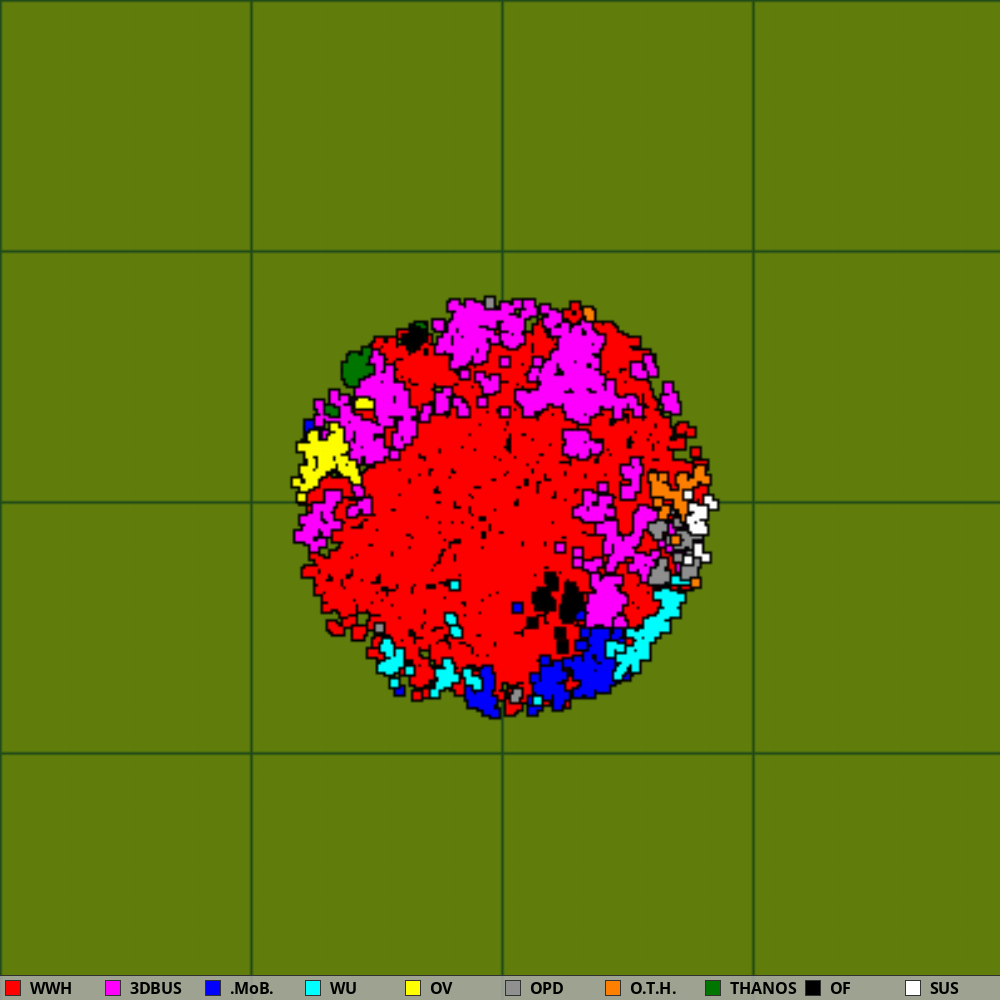Select the black OF legend swatch
Image resolution: width=1000 pixels, height=1000 pixels.
pos(813,988)
